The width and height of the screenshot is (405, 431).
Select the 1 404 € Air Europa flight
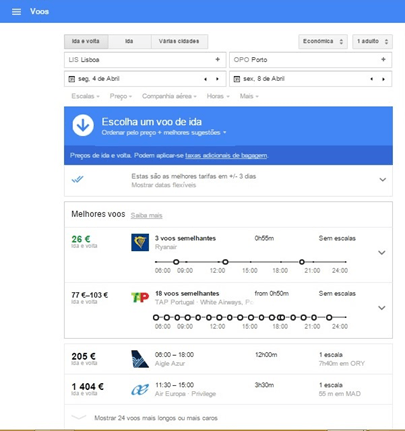228,389
